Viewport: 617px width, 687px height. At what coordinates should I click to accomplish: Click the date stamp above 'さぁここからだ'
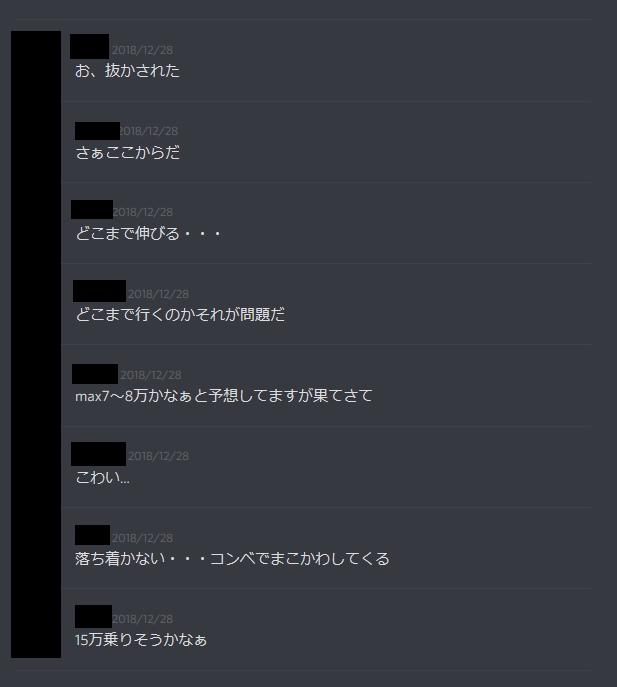149,131
